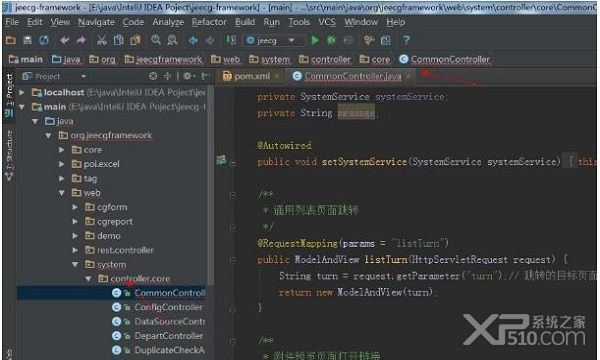This screenshot has height=360, width=600.
Task: Run jeecg with the green play icon
Action: (x=315, y=40)
